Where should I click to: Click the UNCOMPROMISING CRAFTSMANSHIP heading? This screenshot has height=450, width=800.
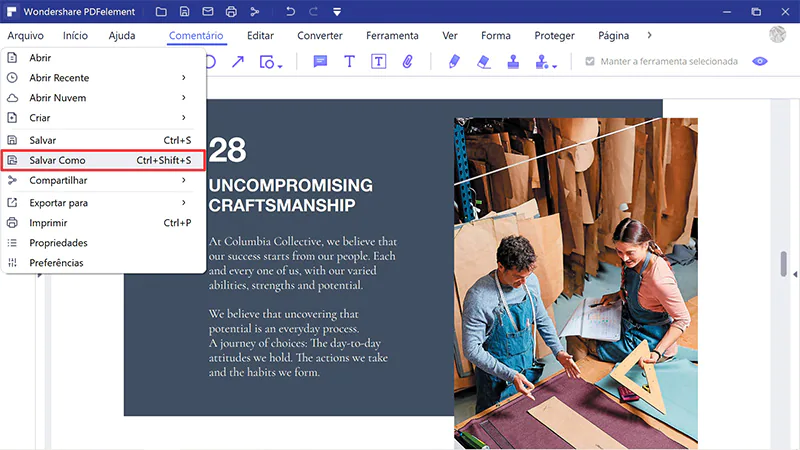(290, 195)
